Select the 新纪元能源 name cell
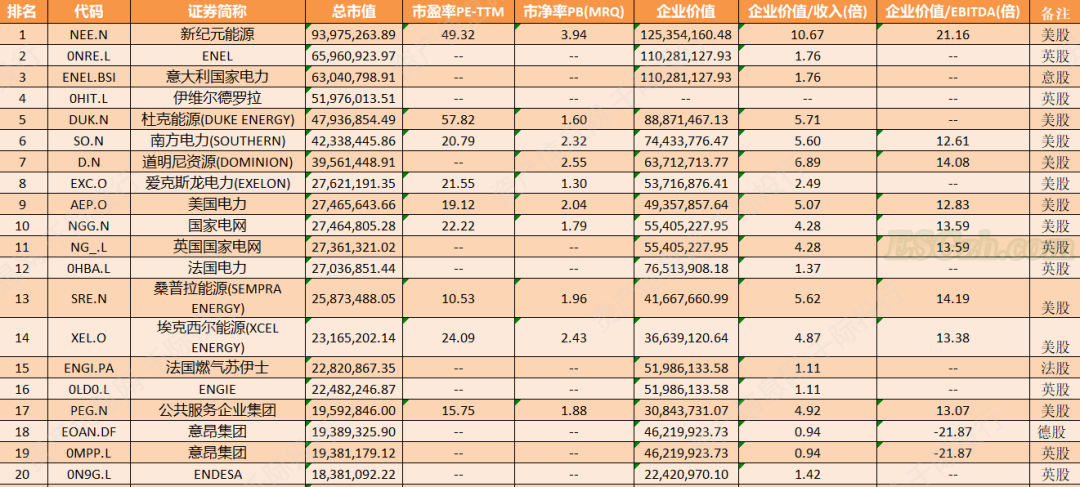 click(x=217, y=34)
